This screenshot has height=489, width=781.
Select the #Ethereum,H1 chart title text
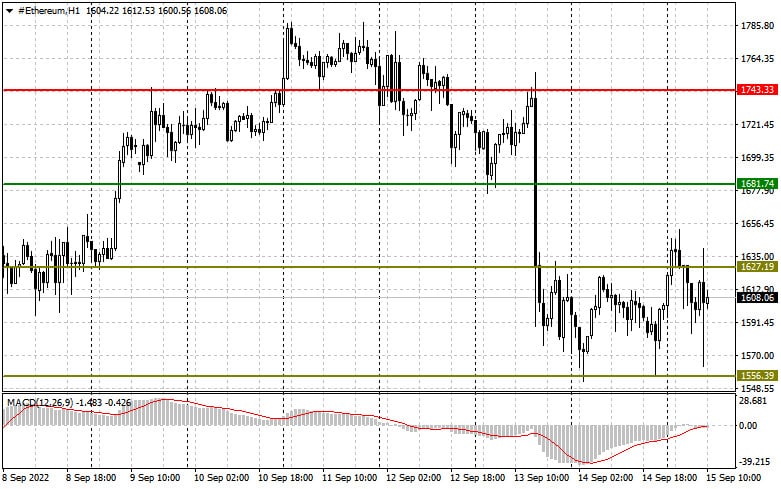pos(49,10)
